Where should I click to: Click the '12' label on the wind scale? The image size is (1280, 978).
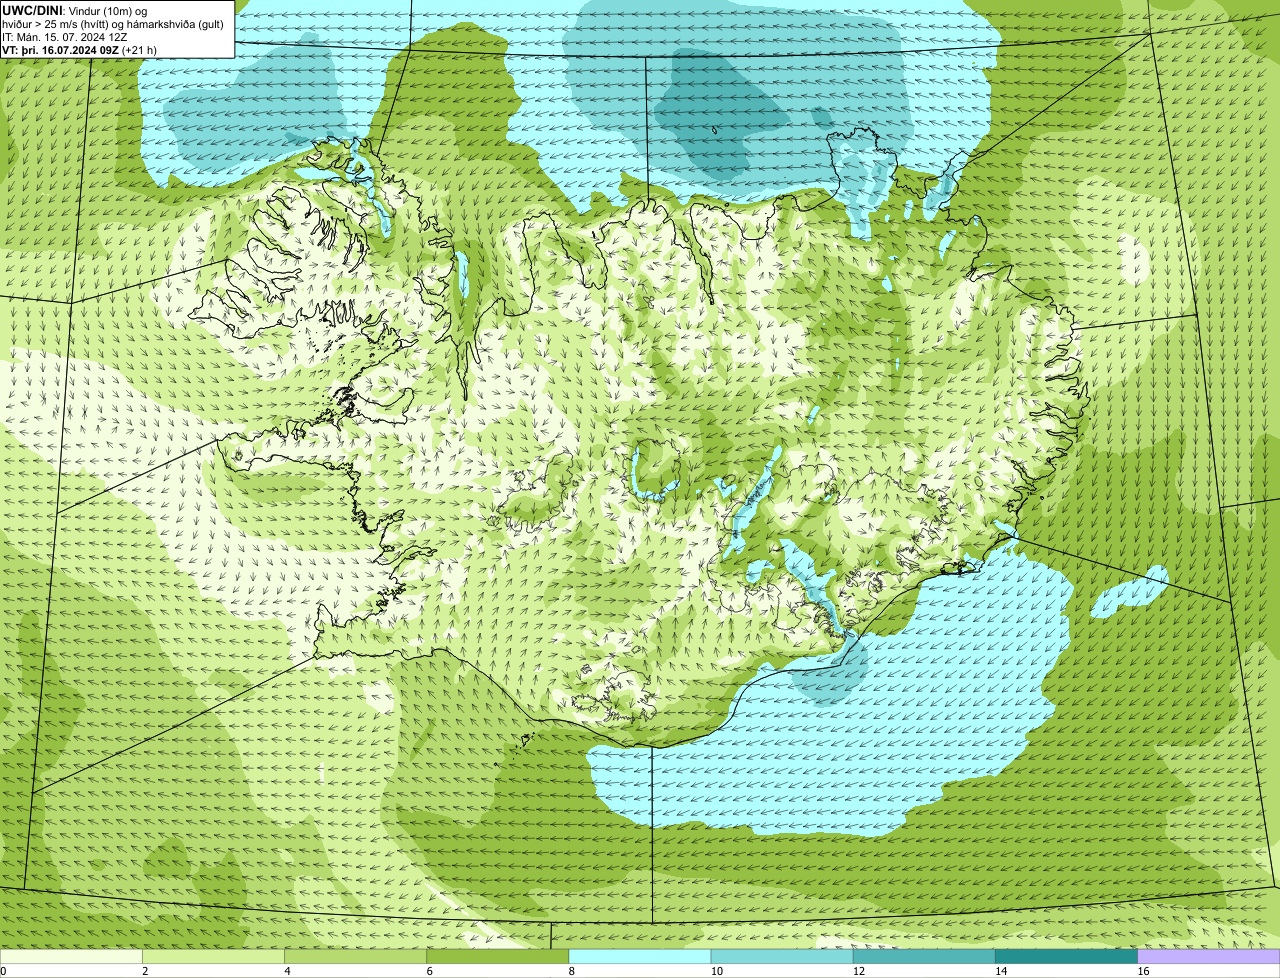point(859,971)
